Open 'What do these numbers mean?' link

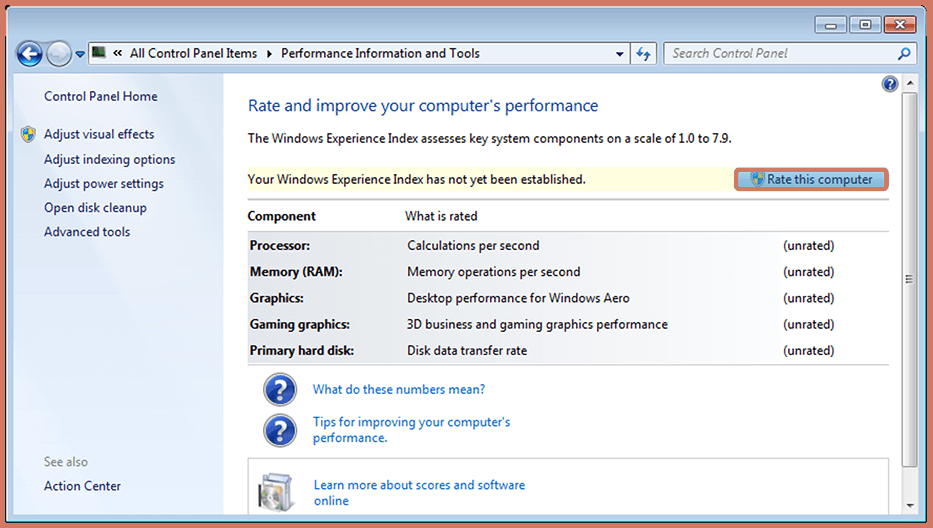[398, 390]
